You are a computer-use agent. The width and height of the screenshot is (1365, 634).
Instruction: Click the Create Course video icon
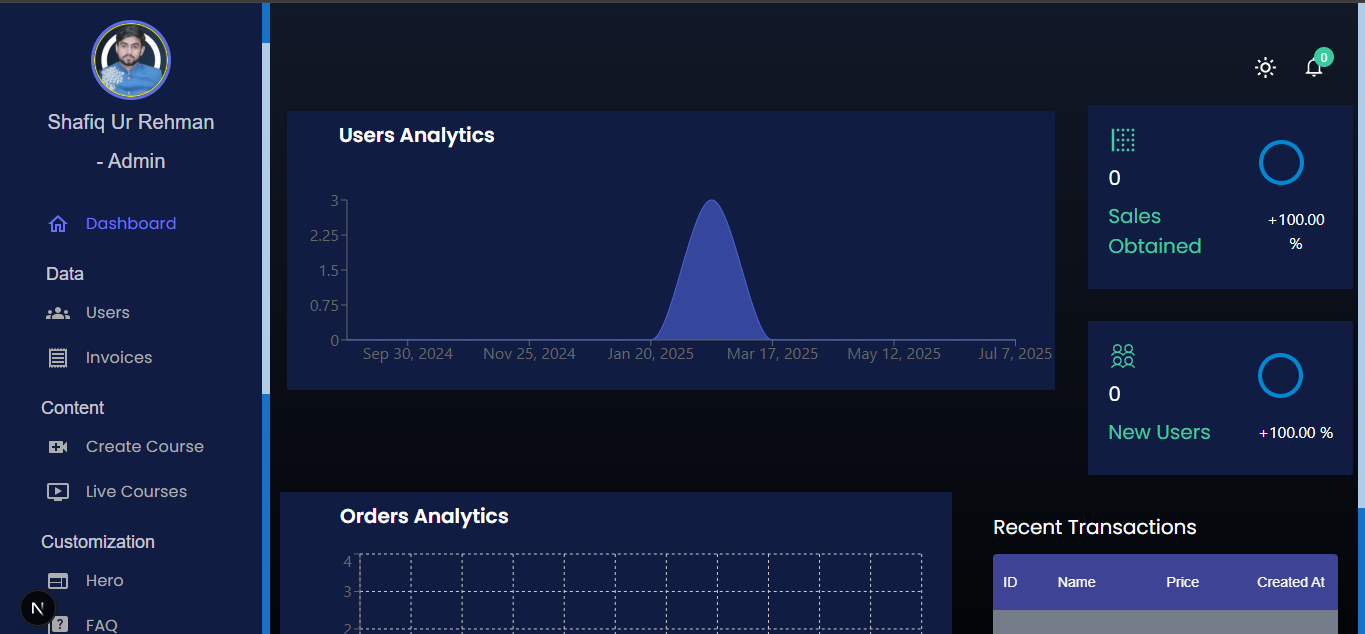58,447
